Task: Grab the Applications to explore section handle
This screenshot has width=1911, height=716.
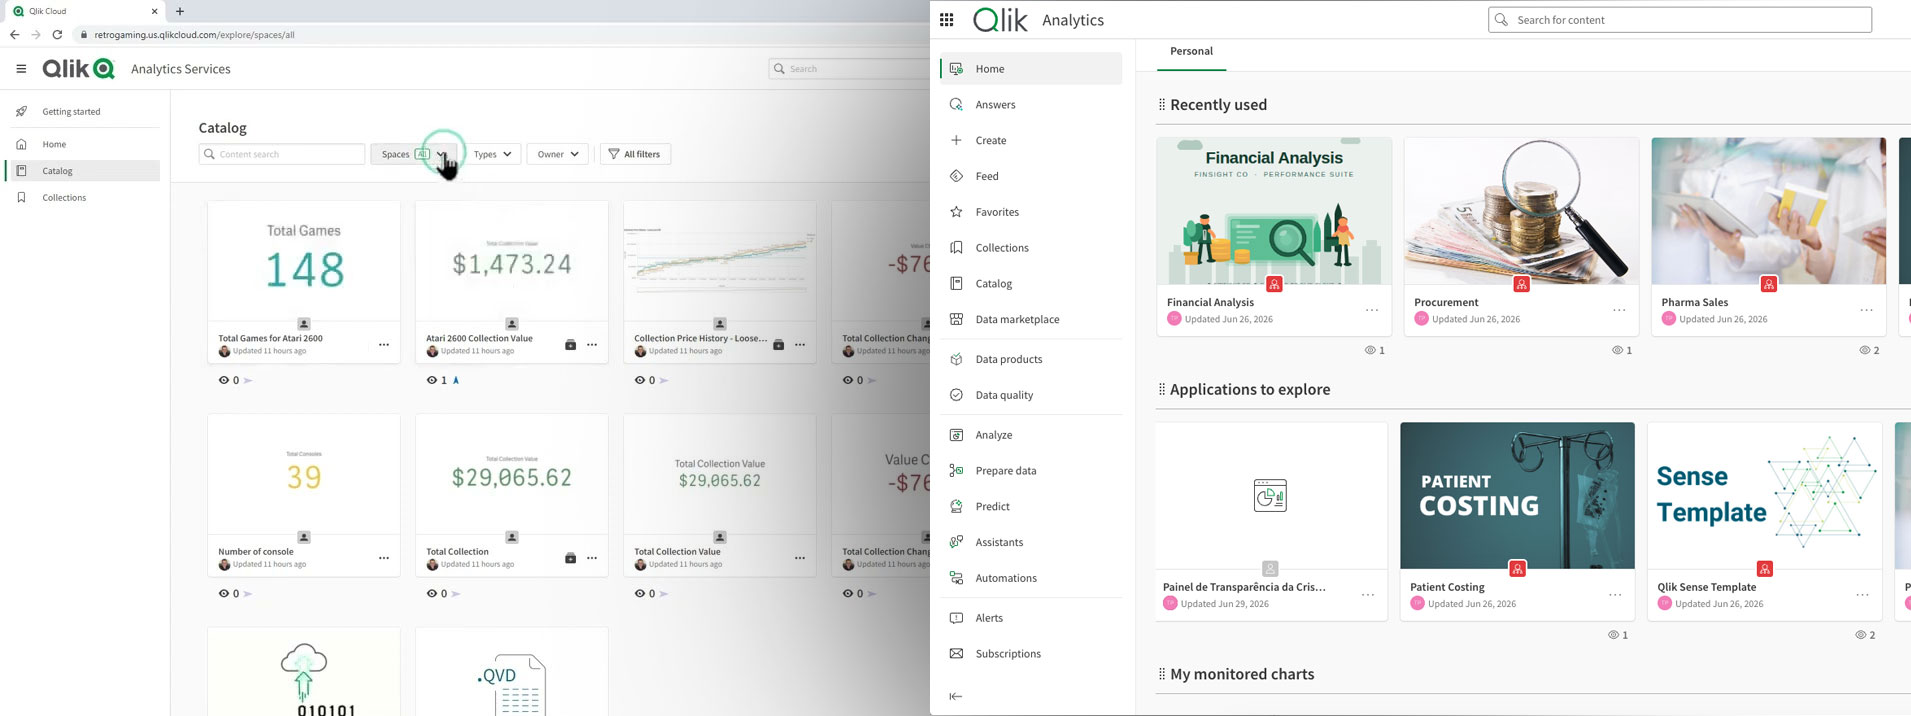Action: point(1161,390)
